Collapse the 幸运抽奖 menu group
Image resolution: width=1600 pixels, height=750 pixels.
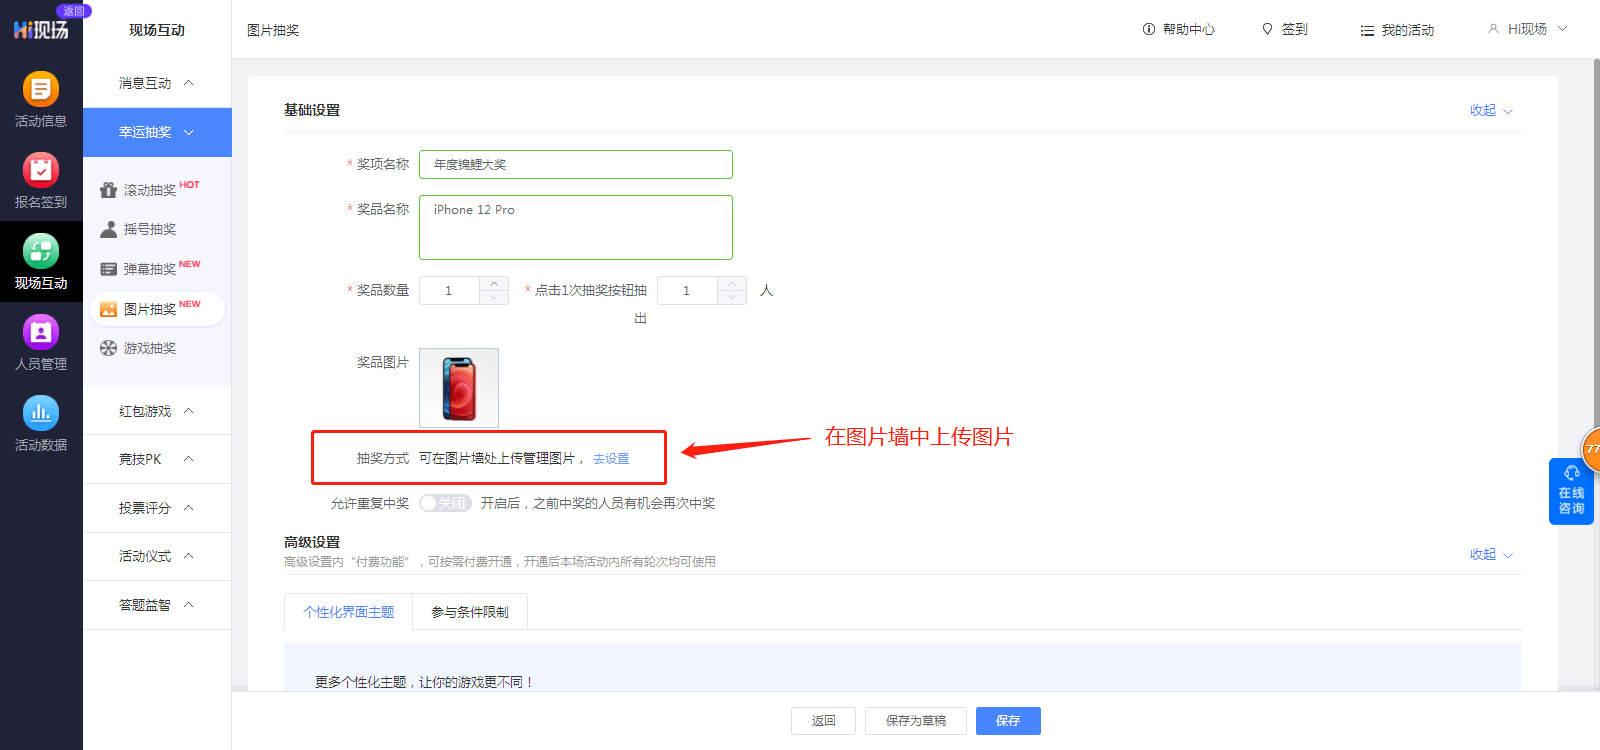[157, 132]
